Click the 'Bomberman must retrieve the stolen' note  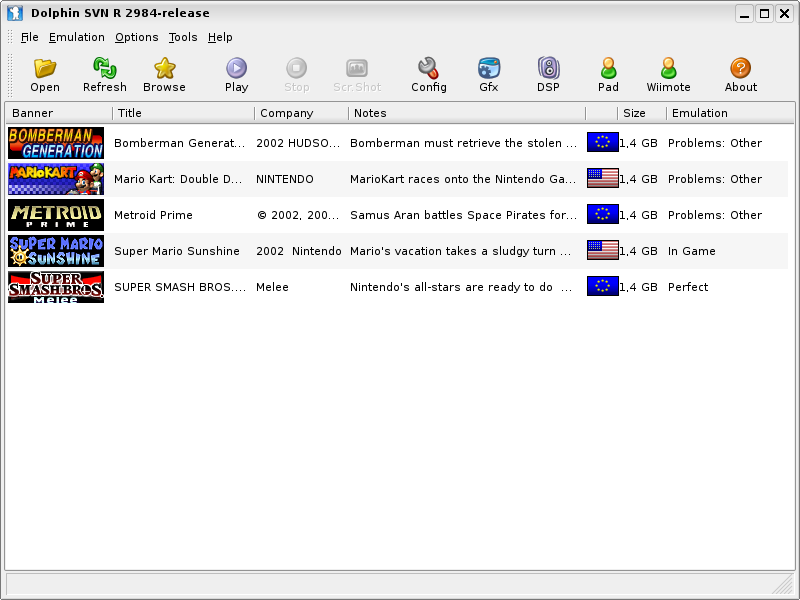464,143
